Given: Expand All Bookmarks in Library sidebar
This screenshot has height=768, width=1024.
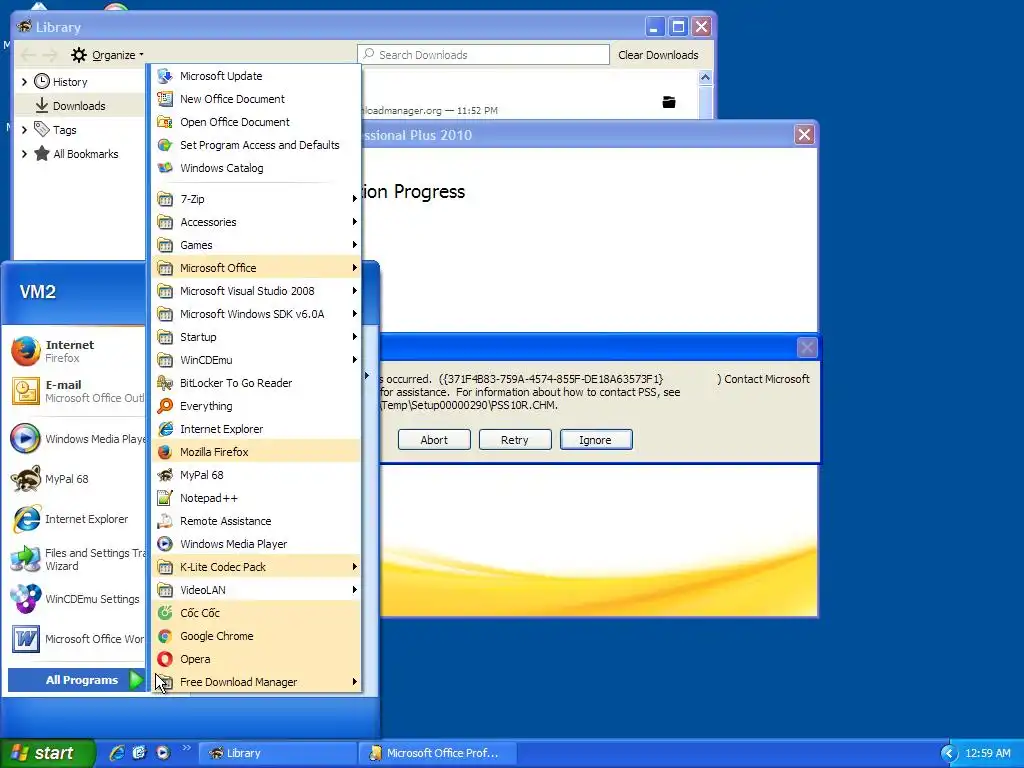Looking at the screenshot, I should click(x=24, y=154).
